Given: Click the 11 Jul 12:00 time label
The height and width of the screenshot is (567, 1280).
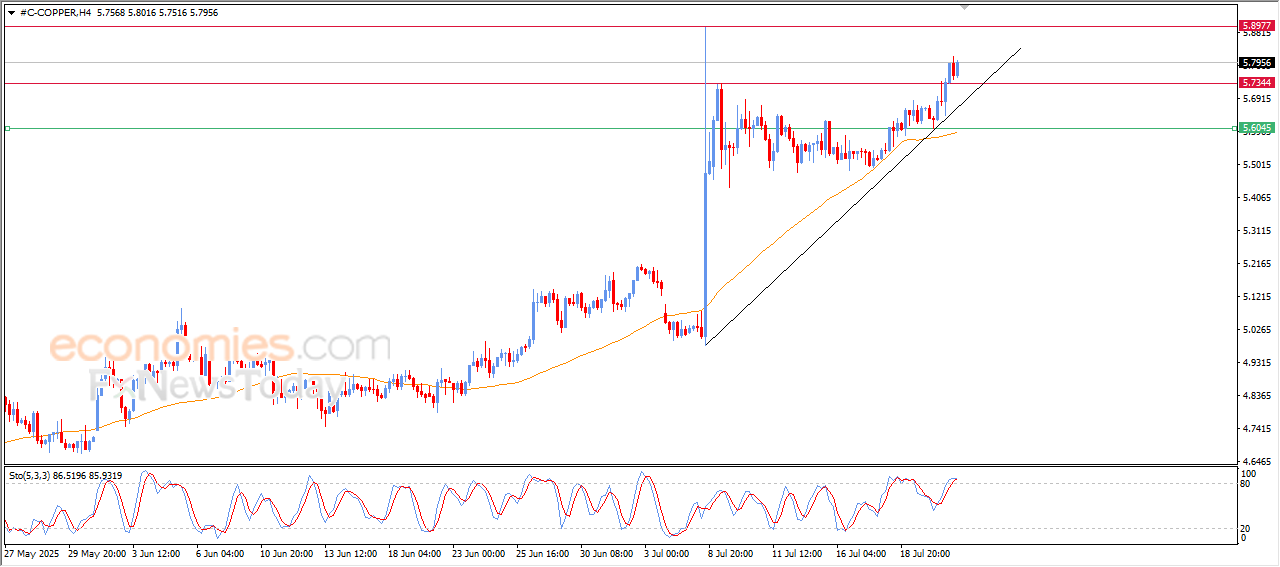Looking at the screenshot, I should tap(798, 552).
